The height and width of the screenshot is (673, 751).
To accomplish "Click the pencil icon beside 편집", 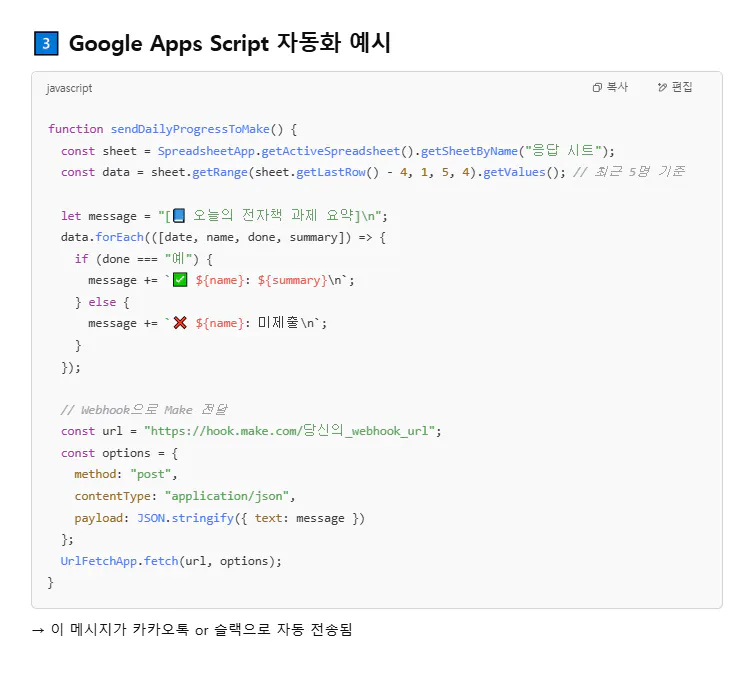I will (x=662, y=88).
